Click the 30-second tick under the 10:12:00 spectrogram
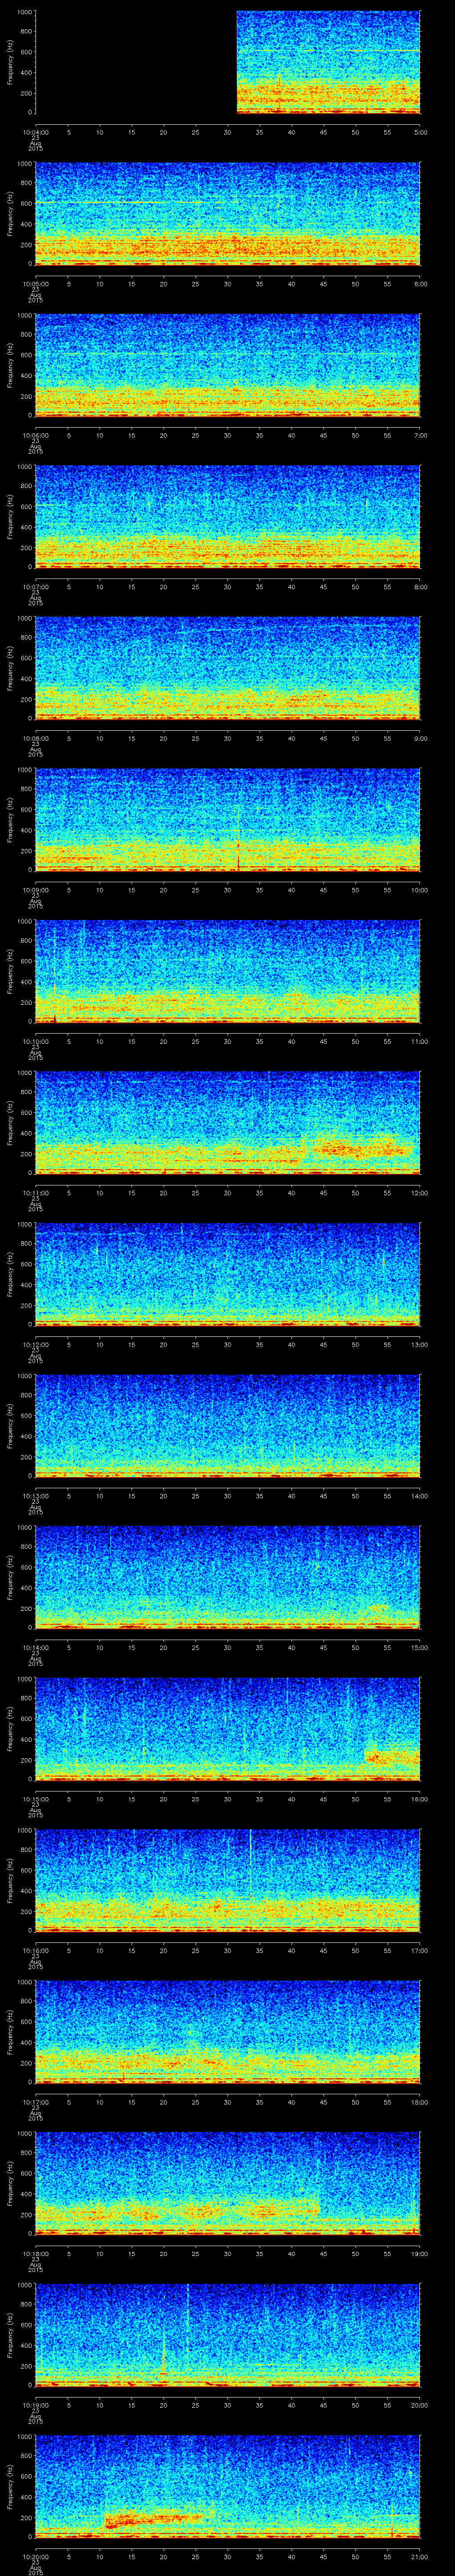Screen dimensions: 455x2576 tap(228, 1344)
